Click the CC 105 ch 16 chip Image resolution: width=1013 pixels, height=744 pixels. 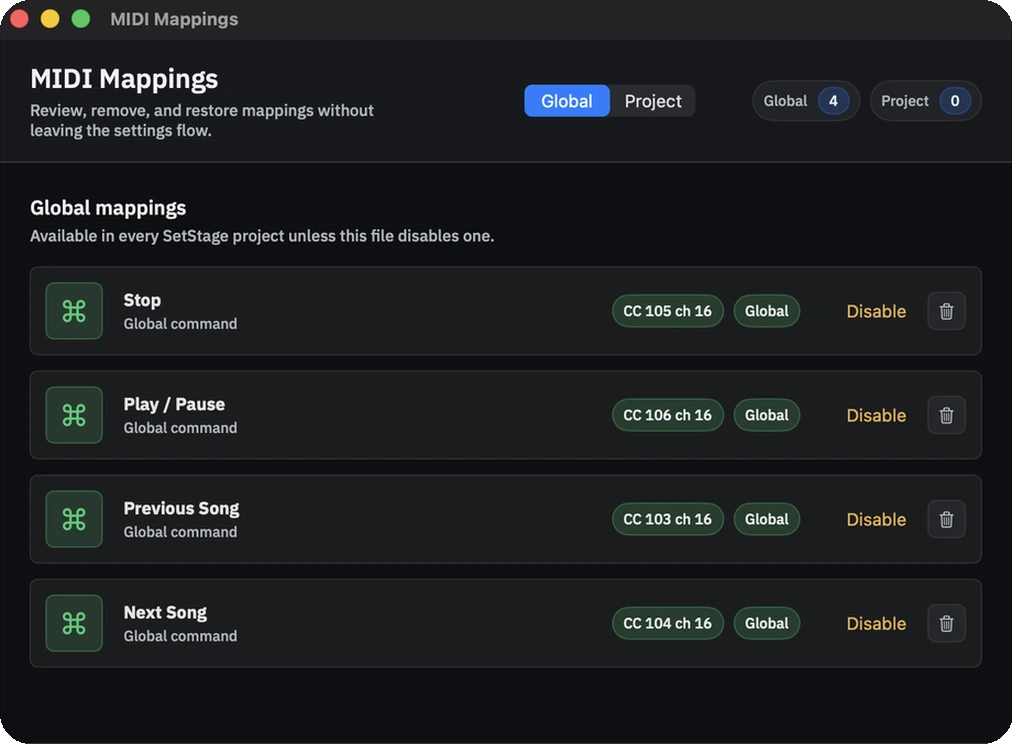click(x=667, y=311)
